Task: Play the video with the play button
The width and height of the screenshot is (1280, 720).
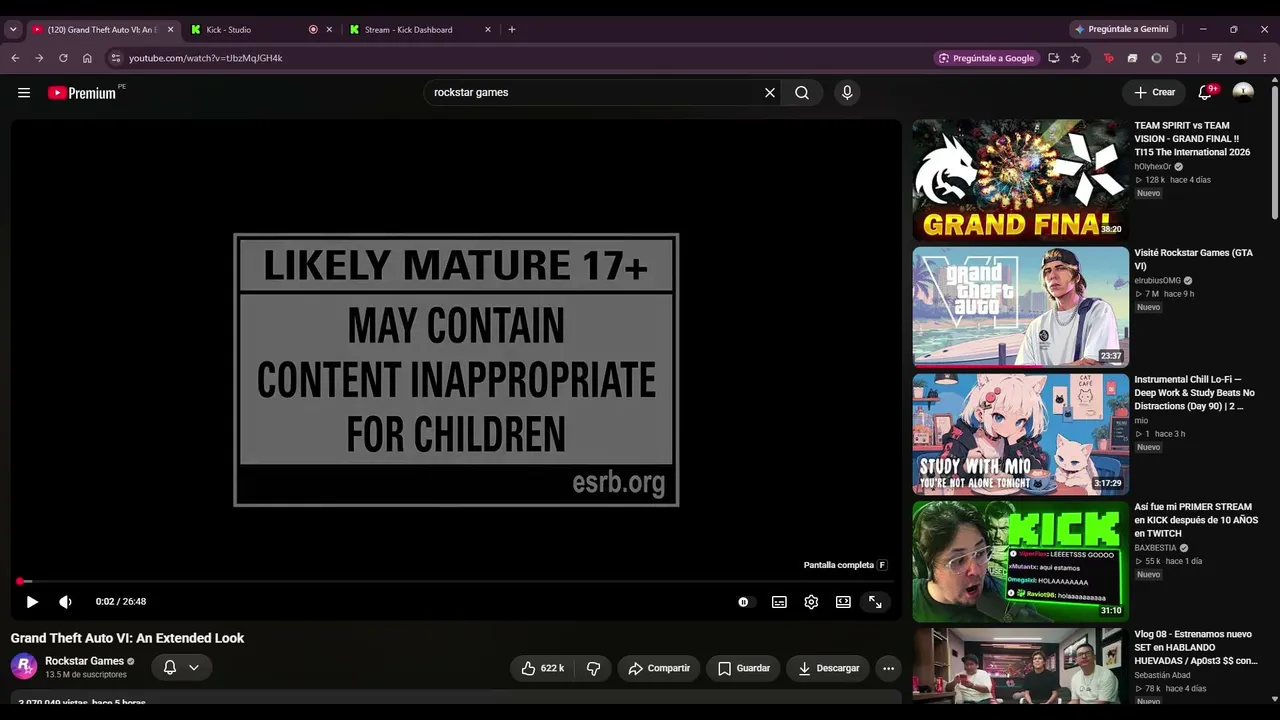Action: coord(32,602)
